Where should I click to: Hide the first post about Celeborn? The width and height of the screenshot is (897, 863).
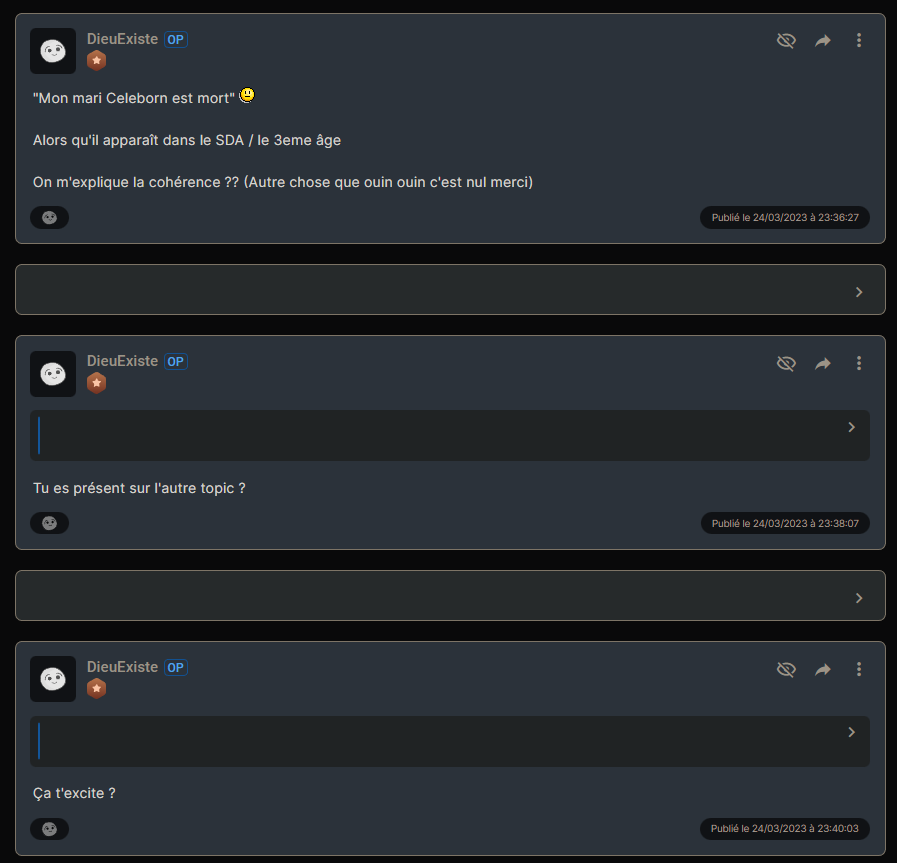pyautogui.click(x=786, y=41)
